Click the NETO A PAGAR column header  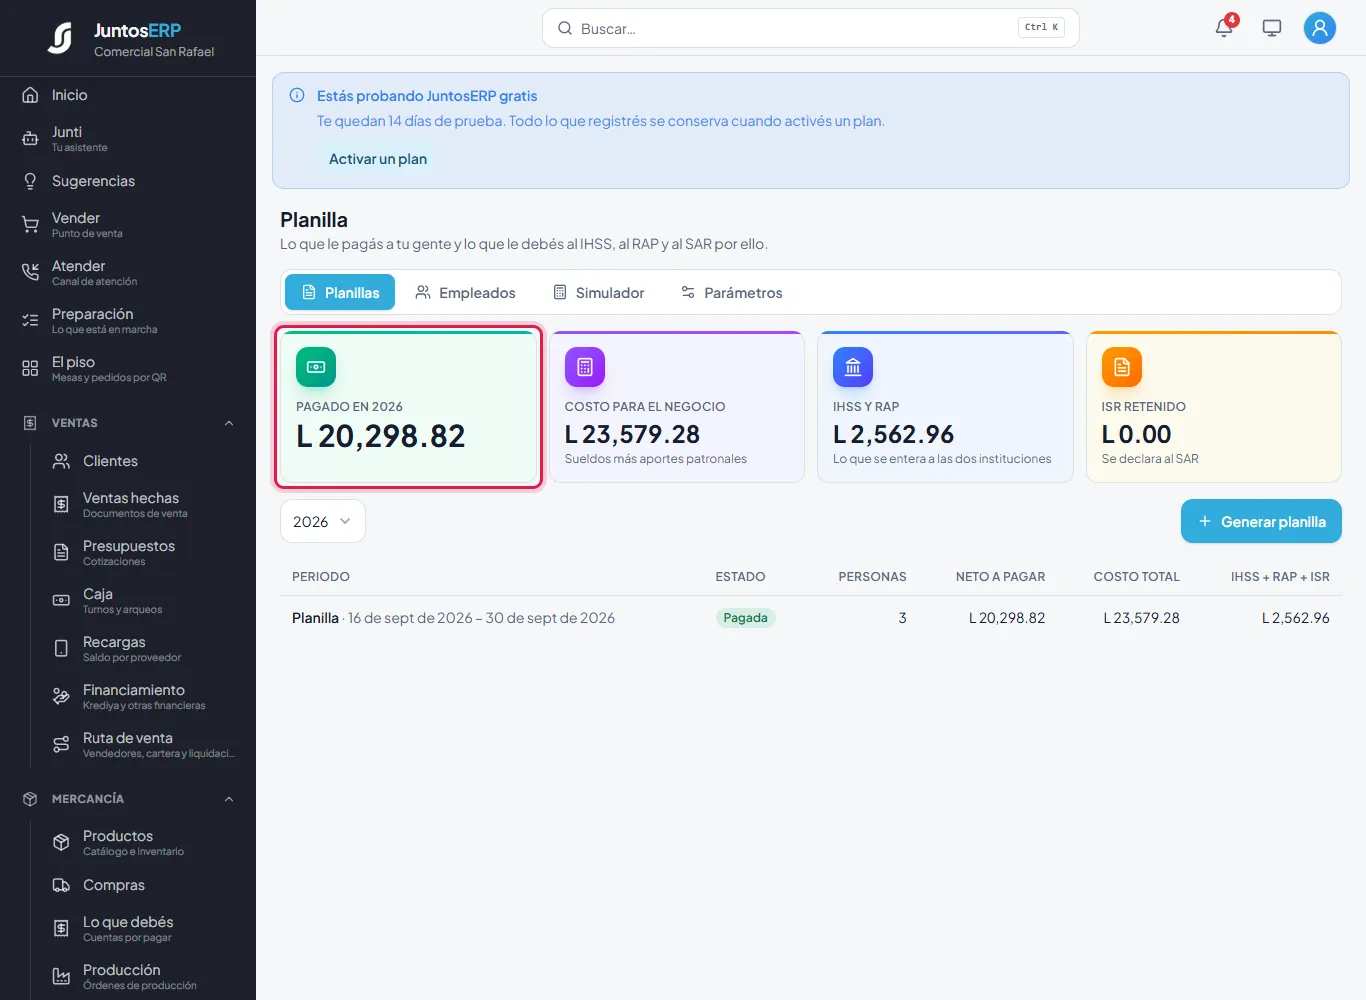tap(1000, 577)
